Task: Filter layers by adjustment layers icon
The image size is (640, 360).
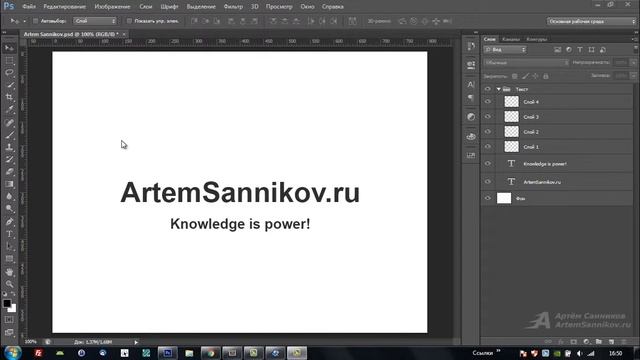Action: [x=569, y=50]
